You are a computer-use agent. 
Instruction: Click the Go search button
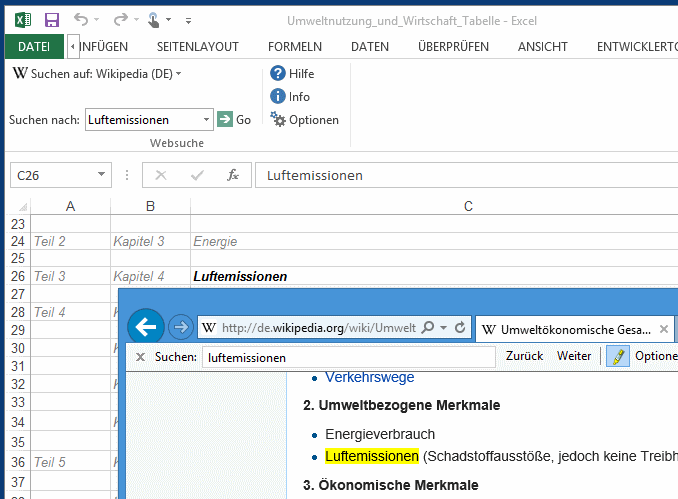coord(234,119)
